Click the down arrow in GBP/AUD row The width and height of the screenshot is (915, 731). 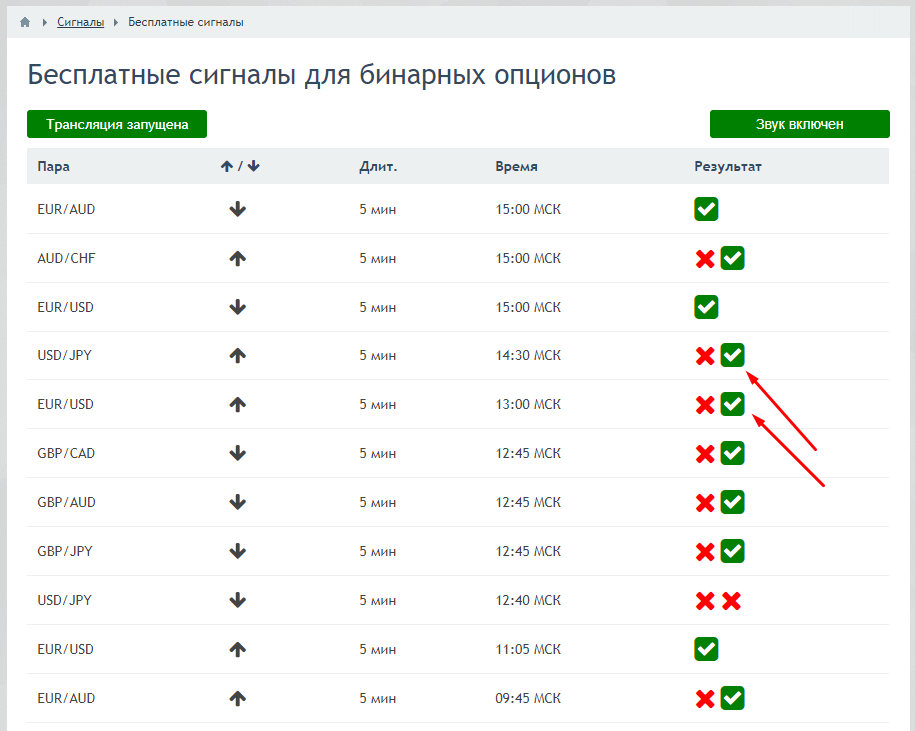tap(238, 502)
